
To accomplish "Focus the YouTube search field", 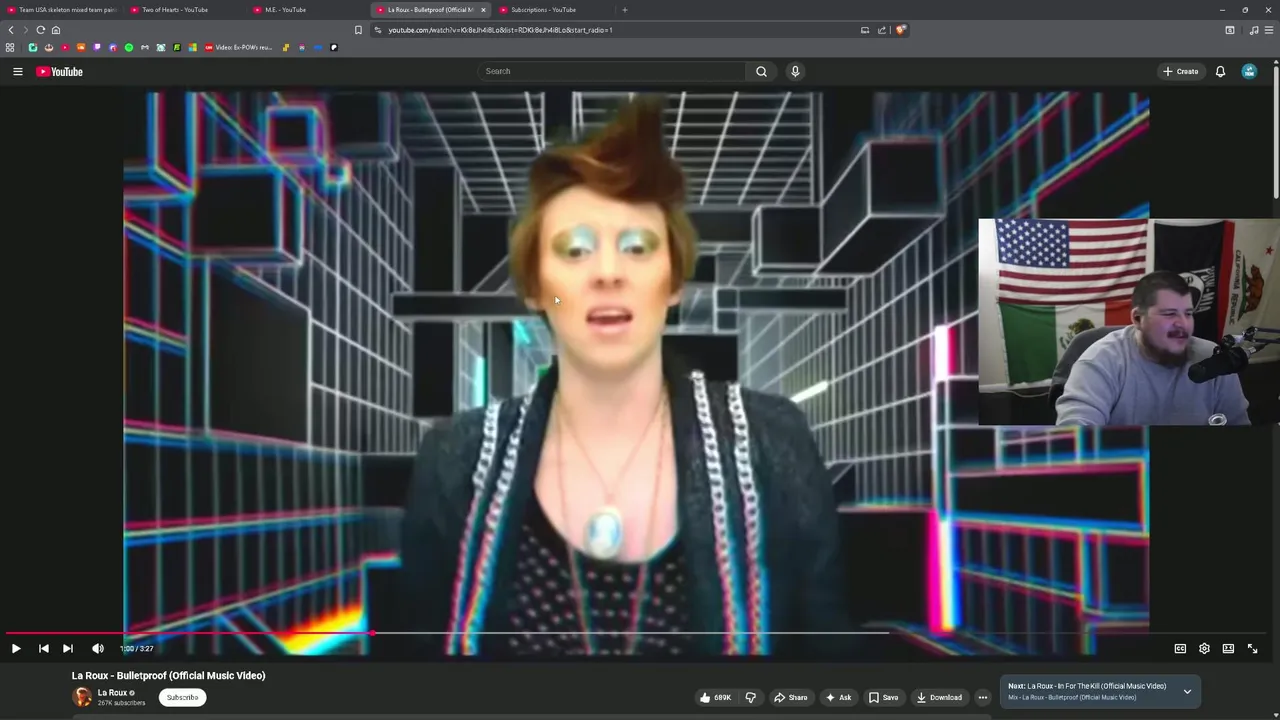I will (x=612, y=71).
